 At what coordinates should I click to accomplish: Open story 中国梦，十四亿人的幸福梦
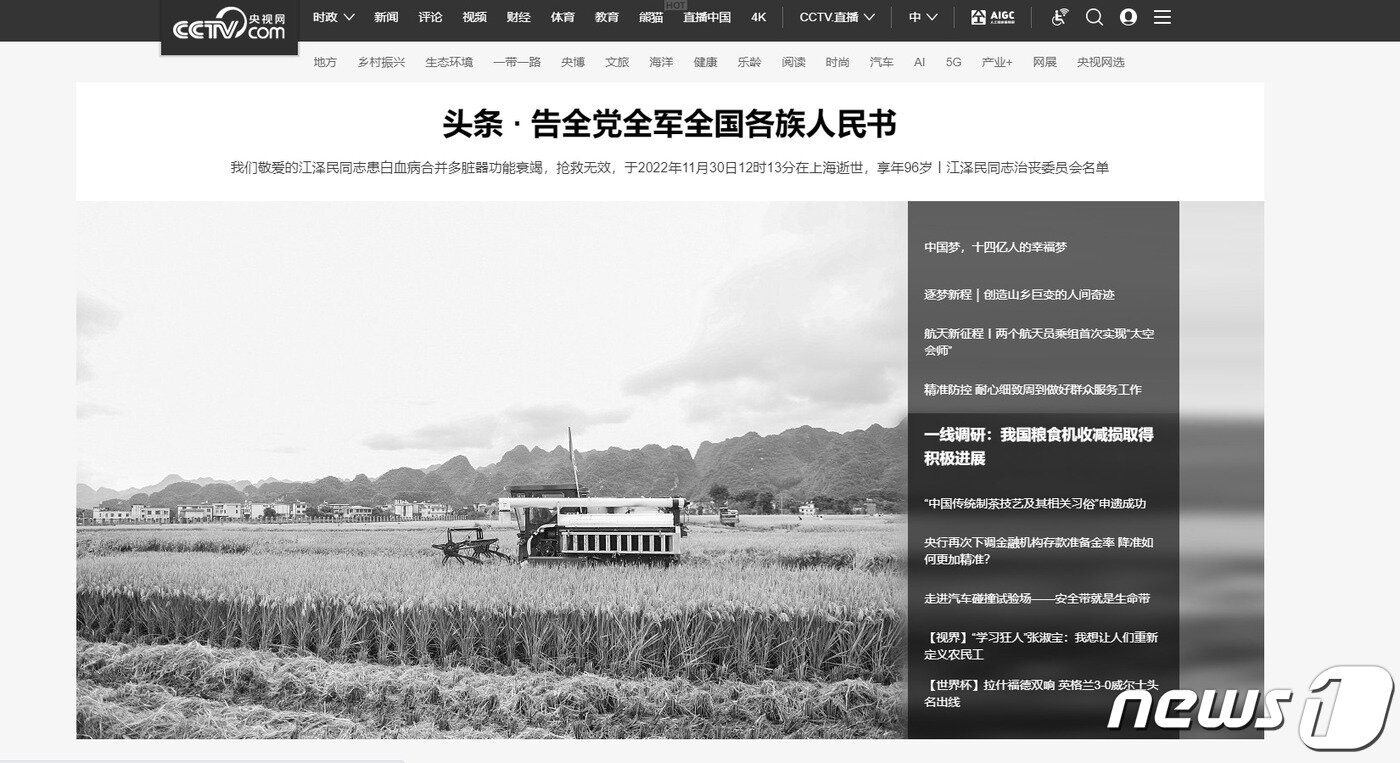point(995,247)
